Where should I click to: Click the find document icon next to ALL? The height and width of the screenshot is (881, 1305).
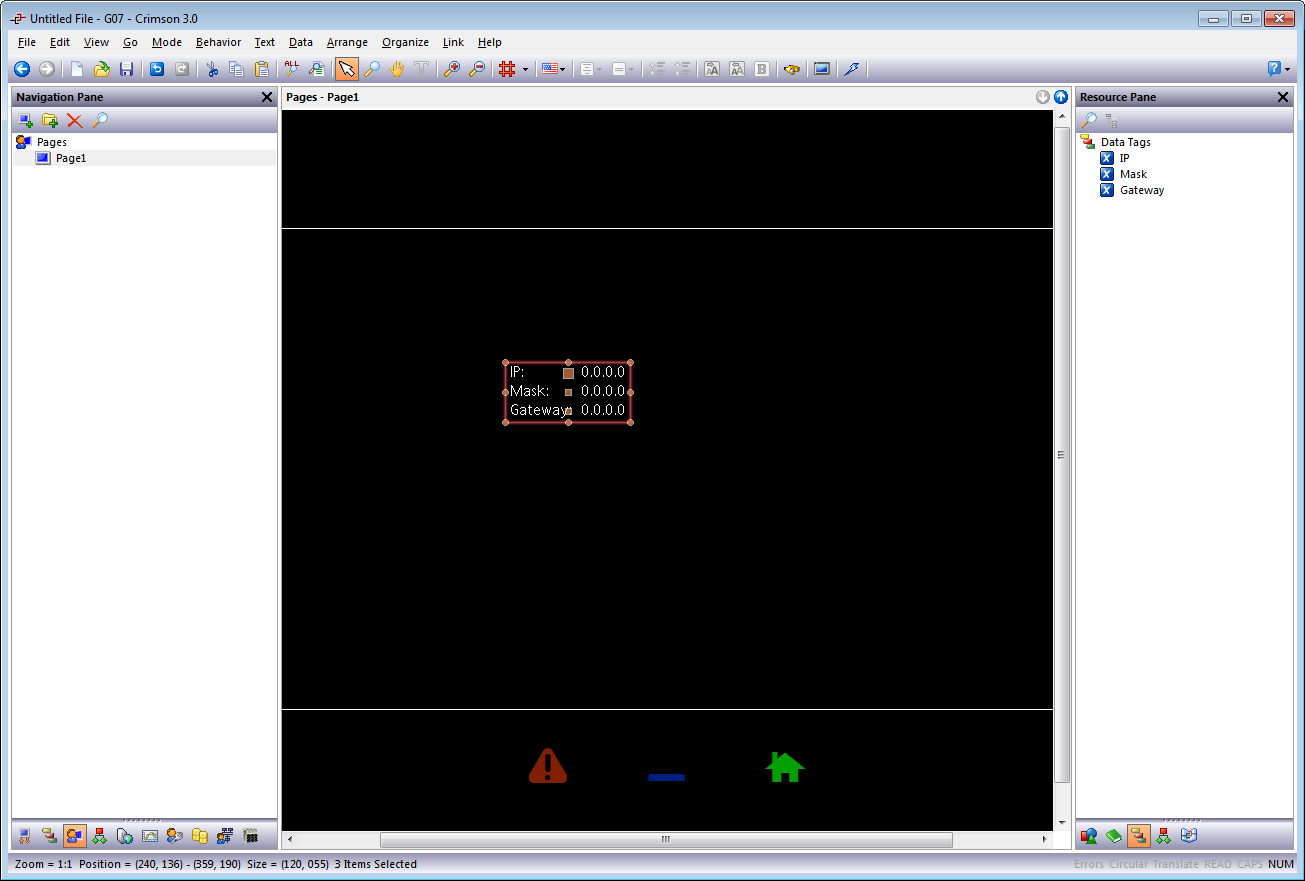coord(316,69)
